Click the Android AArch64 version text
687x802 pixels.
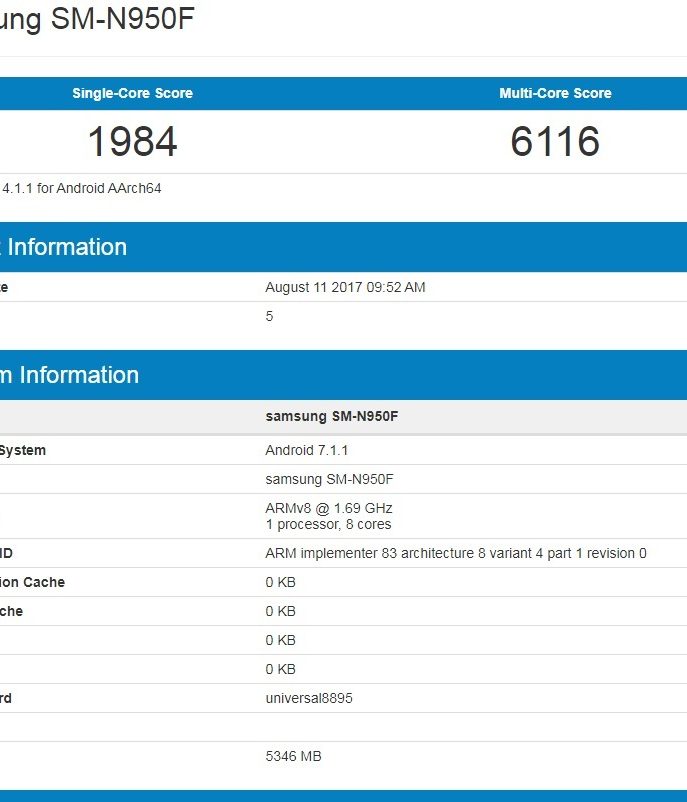(82, 188)
